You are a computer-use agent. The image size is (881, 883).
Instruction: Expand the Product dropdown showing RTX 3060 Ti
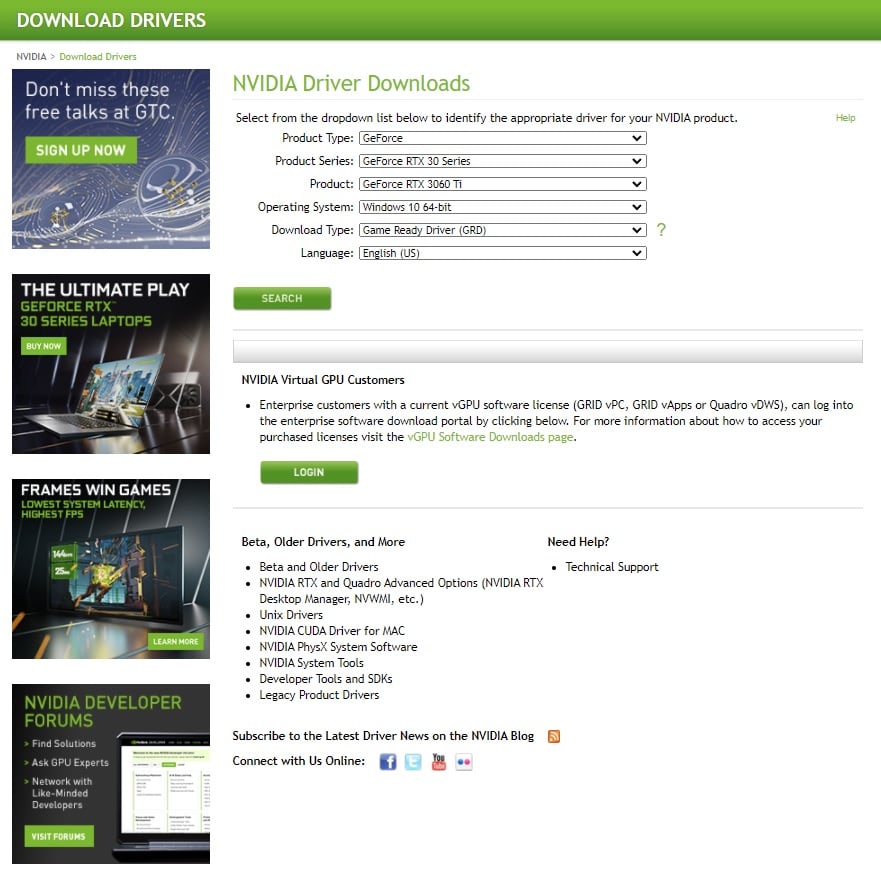coord(502,184)
